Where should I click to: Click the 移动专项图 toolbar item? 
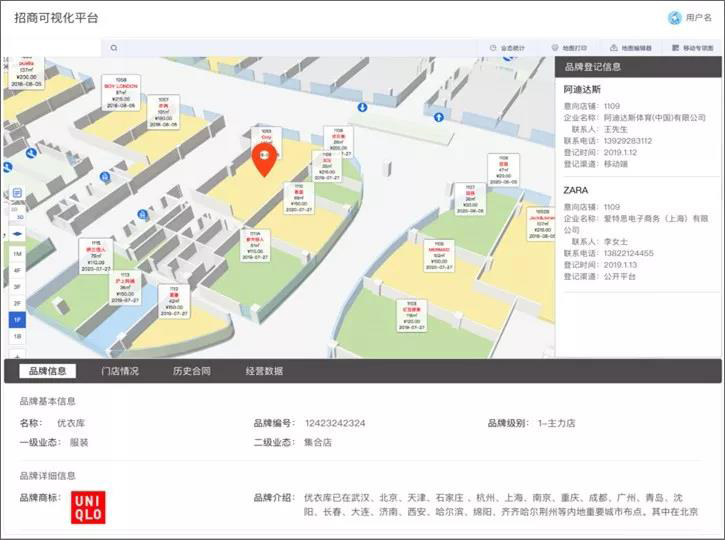tap(692, 48)
